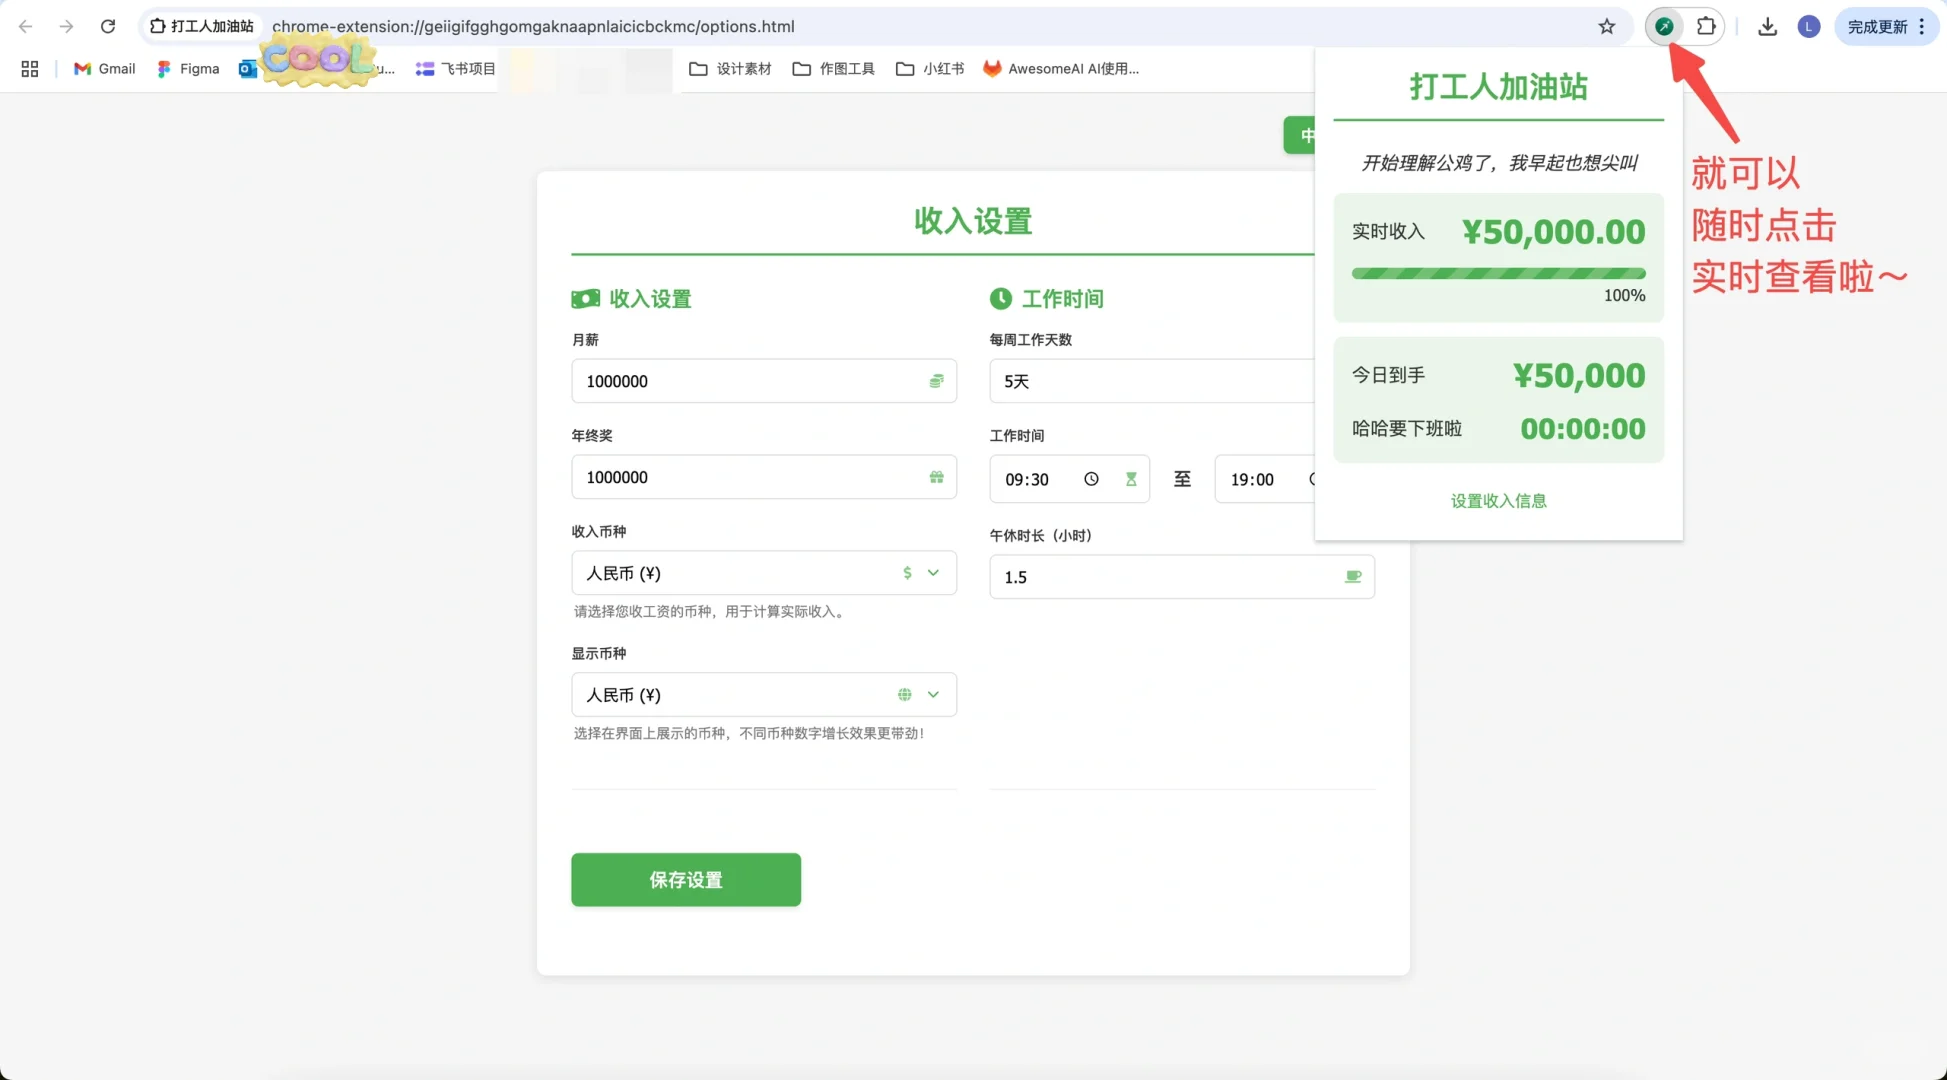Click the dollar icon in the 收入币种 field
Image resolution: width=1947 pixels, height=1080 pixels.
pos(907,573)
